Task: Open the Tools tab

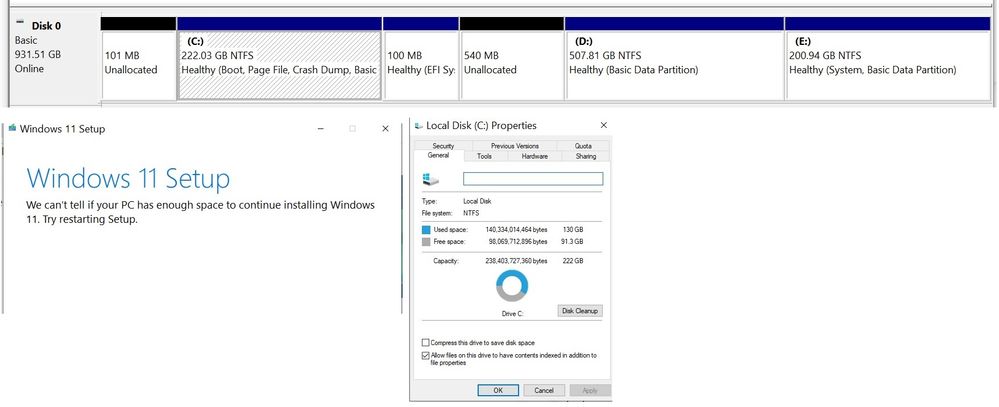Action: point(484,156)
